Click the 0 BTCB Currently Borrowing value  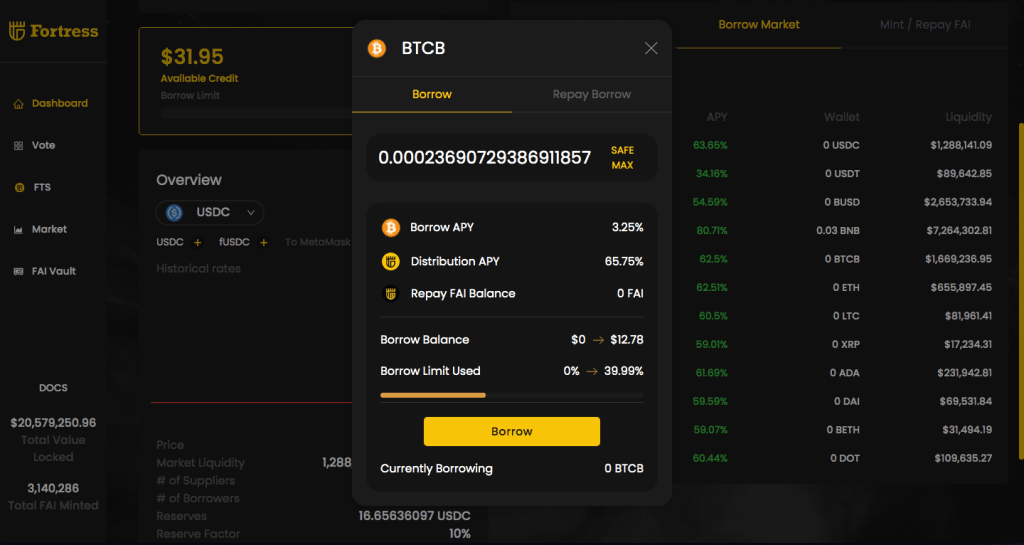tap(624, 469)
